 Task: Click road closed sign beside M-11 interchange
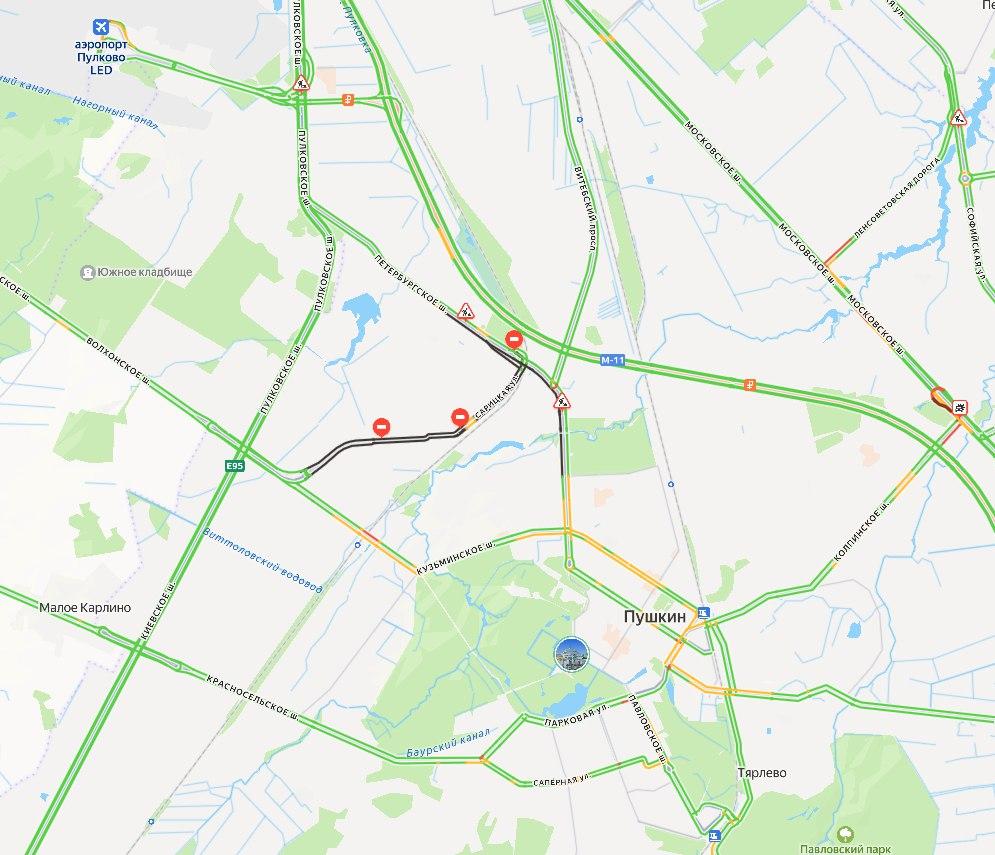click(514, 339)
